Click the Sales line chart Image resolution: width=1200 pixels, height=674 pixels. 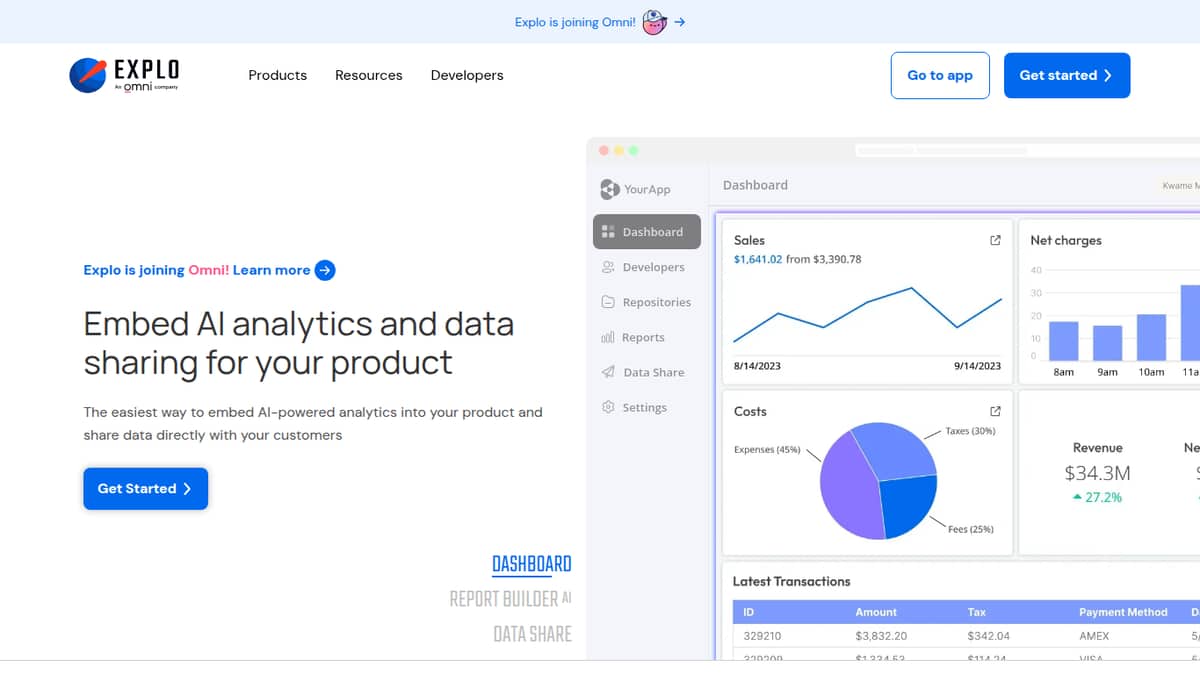coord(867,315)
